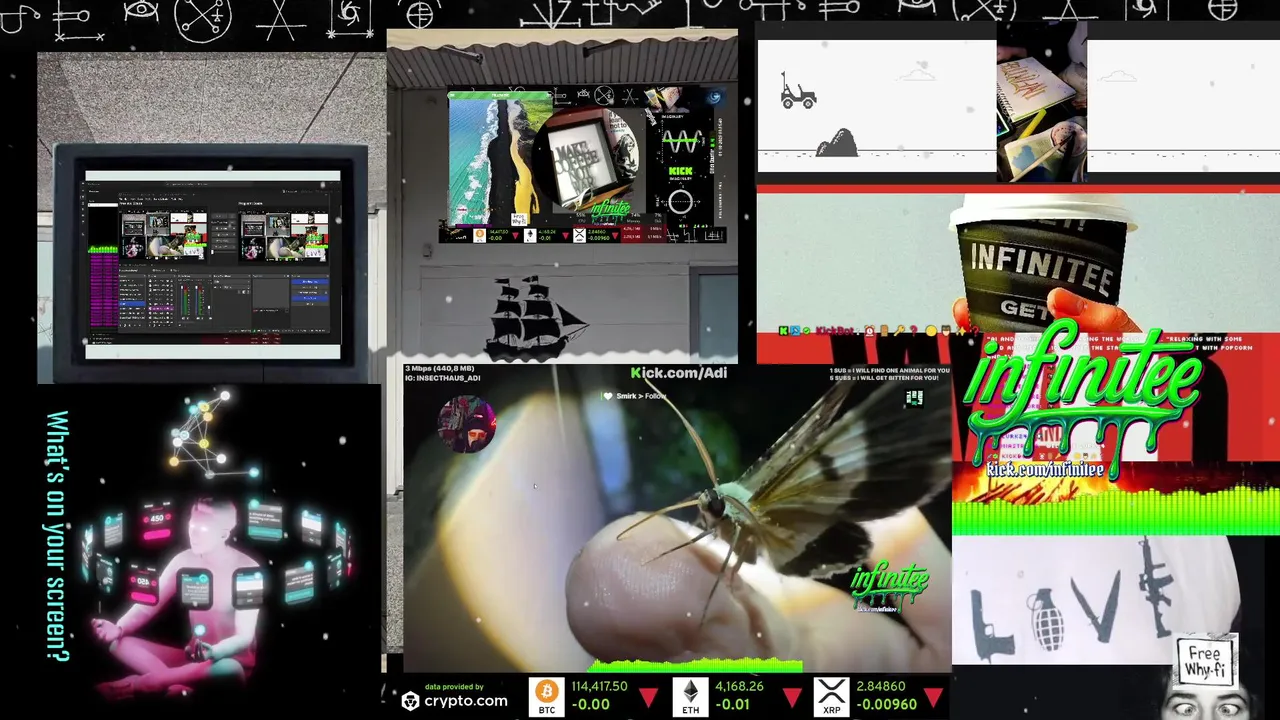Viewport: 1280px width, 720px height.
Task: Open the Kick.com/Adi link text
Action: 679,373
